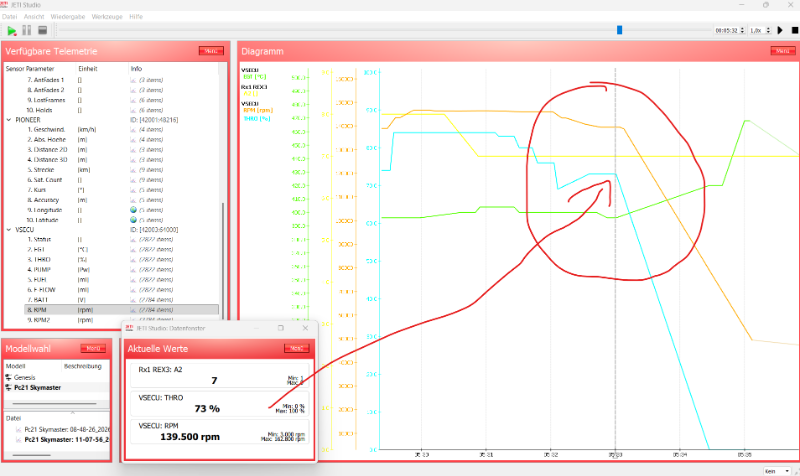The image size is (800, 476).
Task: Open the Ansicht menu
Action: pyautogui.click(x=34, y=17)
